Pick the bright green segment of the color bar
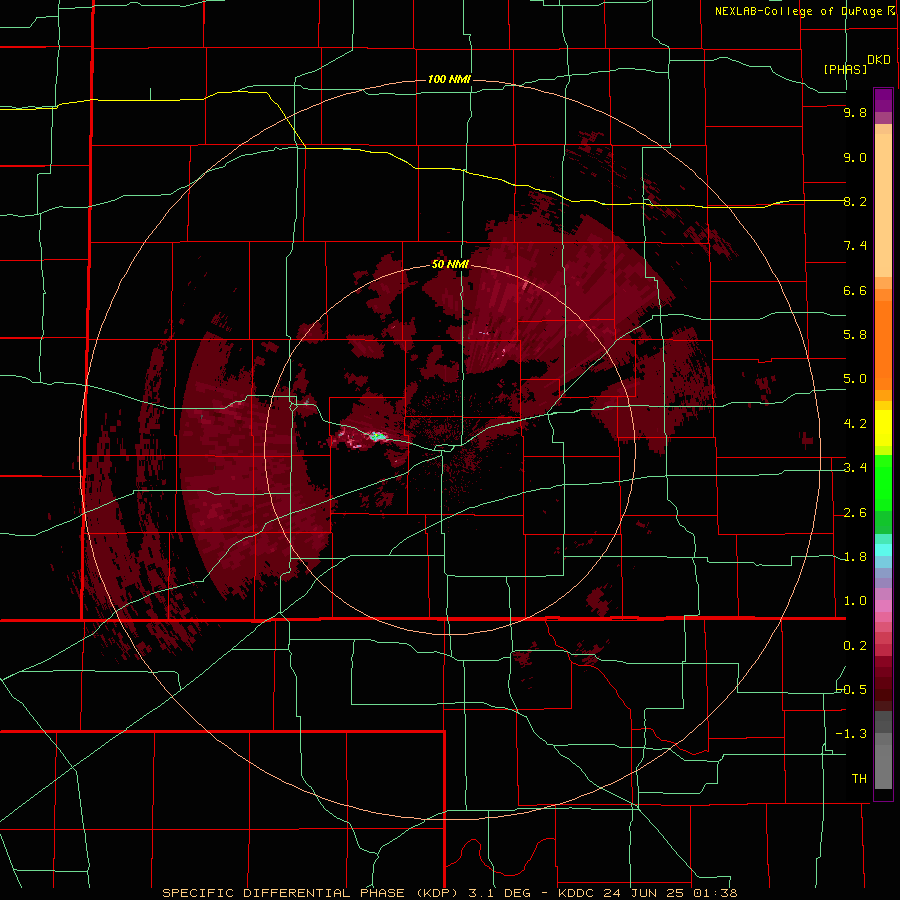This screenshot has height=900, width=900. pos(883,483)
